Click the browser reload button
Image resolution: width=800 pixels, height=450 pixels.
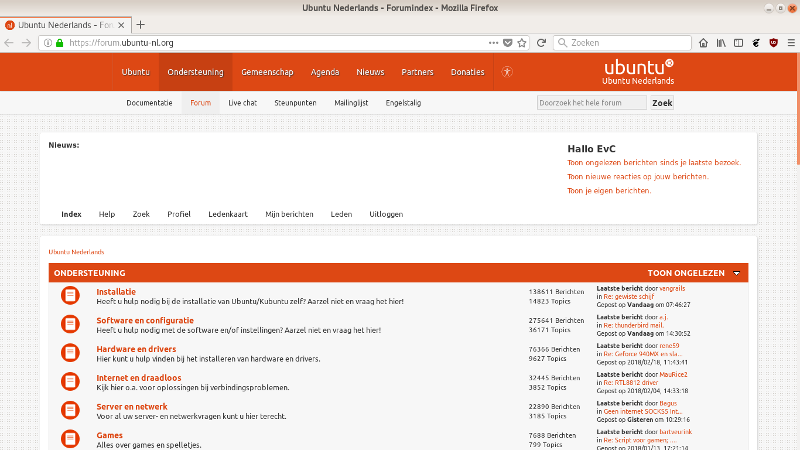541,43
